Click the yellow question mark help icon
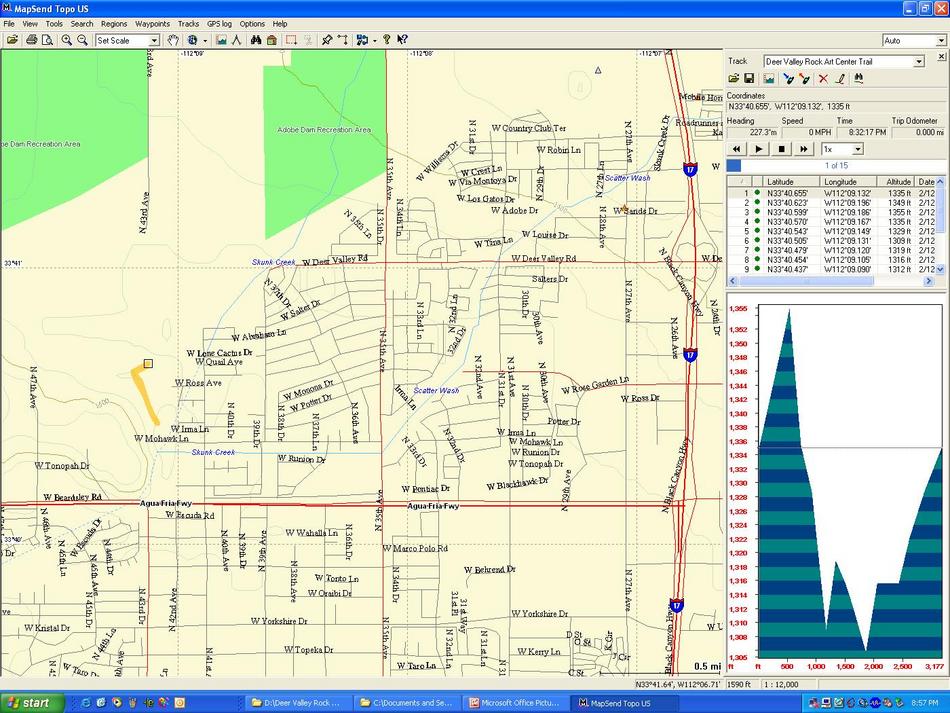Viewport: 950px width, 713px height. (387, 40)
